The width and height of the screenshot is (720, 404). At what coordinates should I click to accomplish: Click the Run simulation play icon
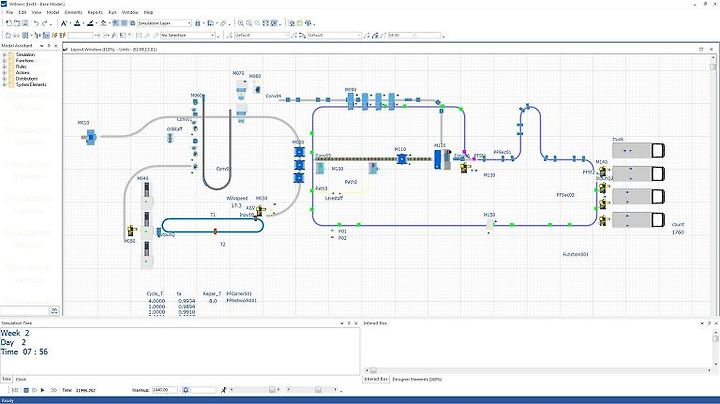point(43,390)
